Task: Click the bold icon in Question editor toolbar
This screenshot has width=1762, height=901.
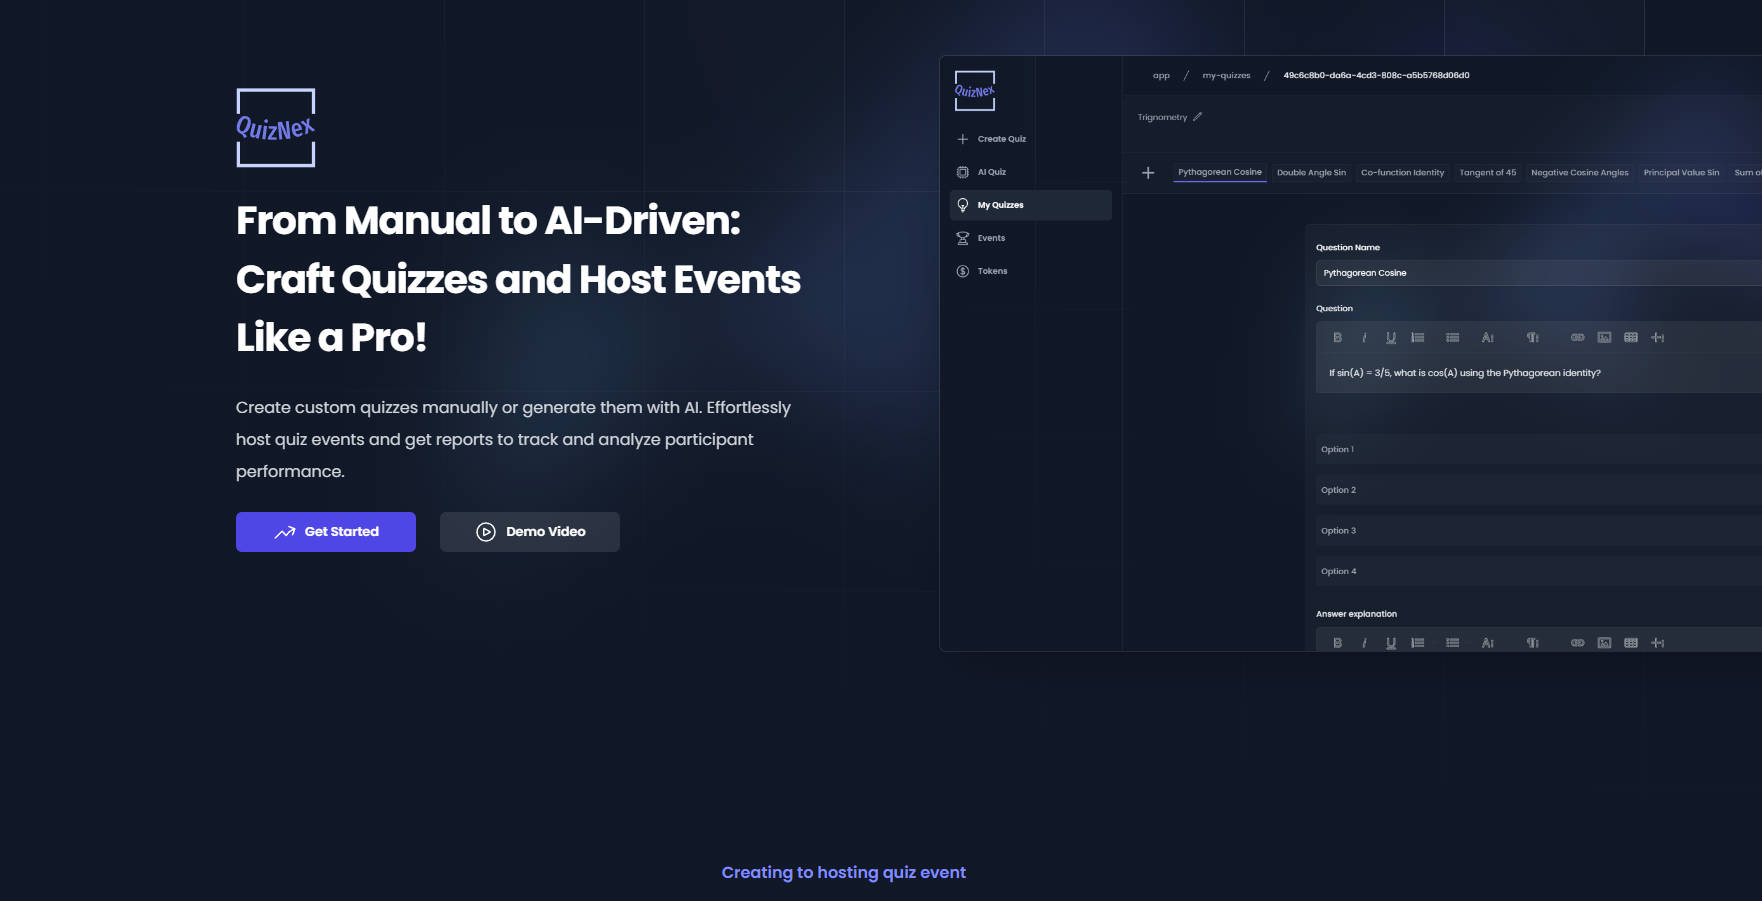Action: pos(1337,338)
